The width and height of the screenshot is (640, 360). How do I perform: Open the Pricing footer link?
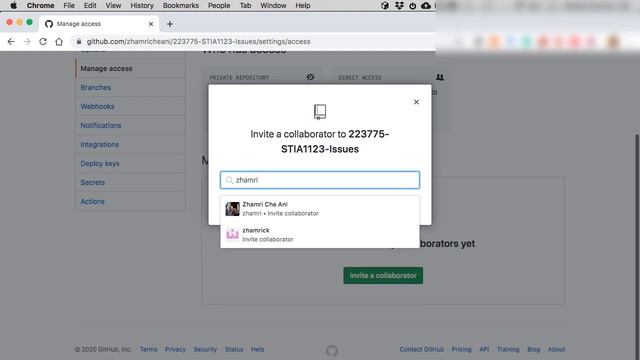click(x=461, y=349)
